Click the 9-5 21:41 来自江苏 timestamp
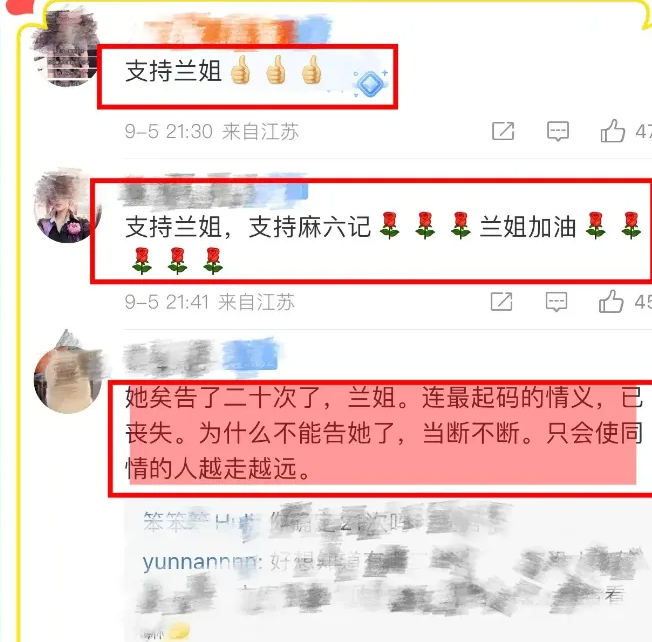 [x=210, y=302]
